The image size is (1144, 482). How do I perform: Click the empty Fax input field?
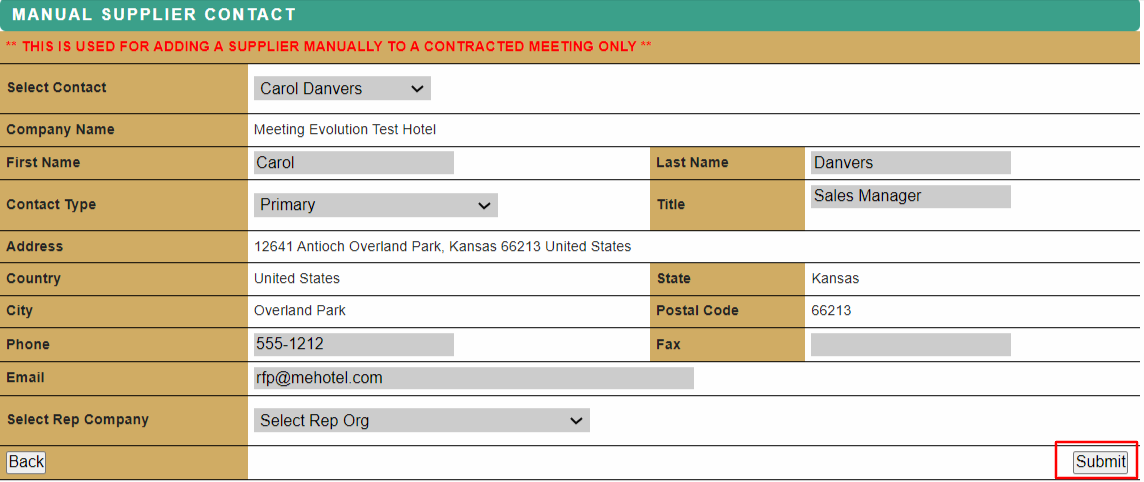[x=910, y=345]
